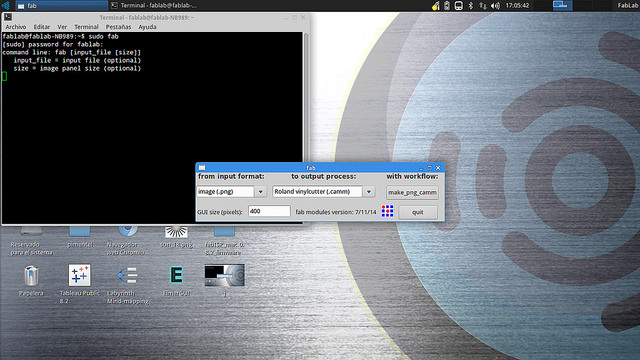The height and width of the screenshot is (360, 640).
Task: Open the fabISP firmware folder on desktop
Action: (224, 231)
